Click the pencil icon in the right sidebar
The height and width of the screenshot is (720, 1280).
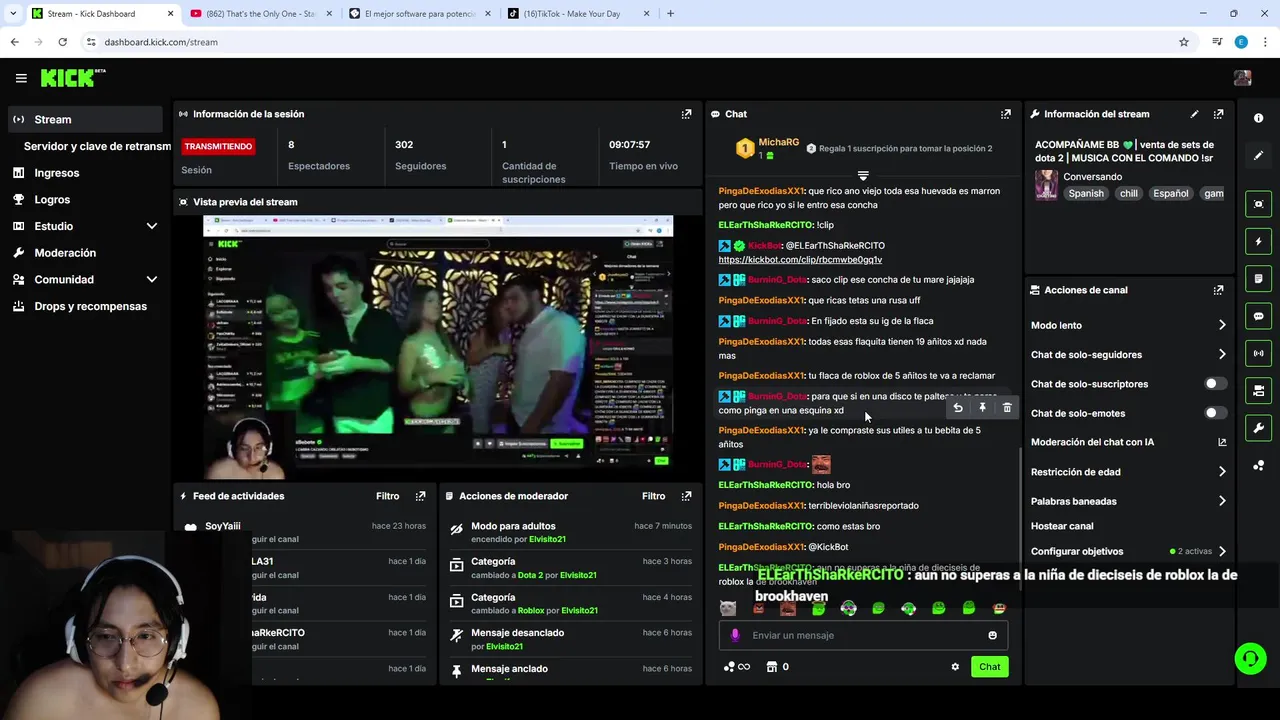click(x=1258, y=156)
